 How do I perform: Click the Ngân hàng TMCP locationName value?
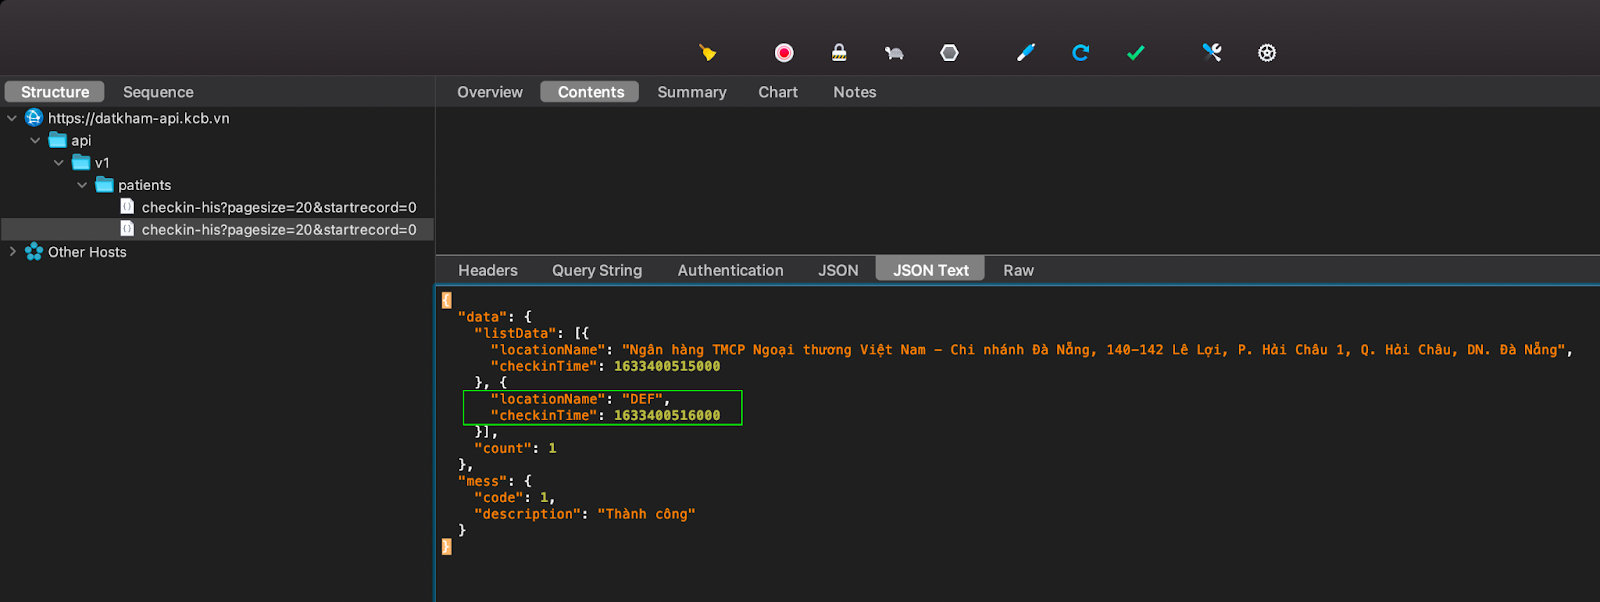1093,350
